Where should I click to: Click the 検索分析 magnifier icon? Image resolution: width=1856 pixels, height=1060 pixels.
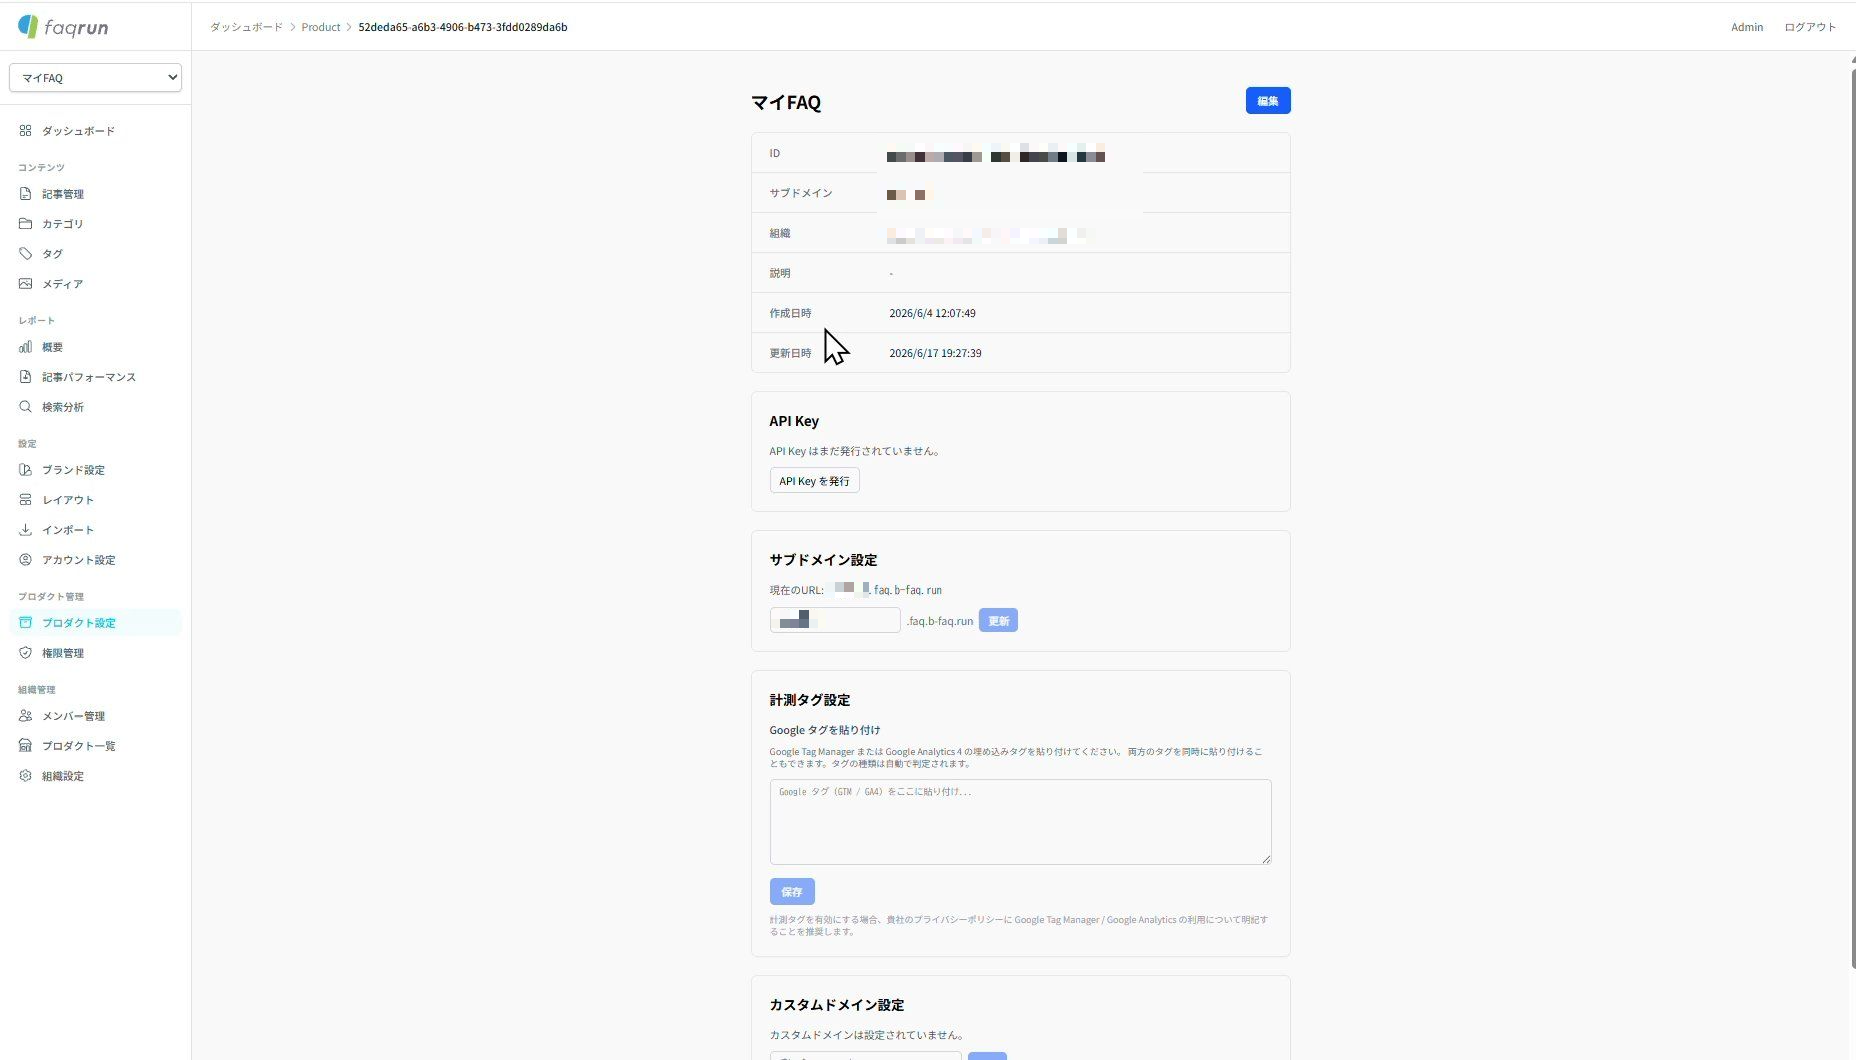26,407
